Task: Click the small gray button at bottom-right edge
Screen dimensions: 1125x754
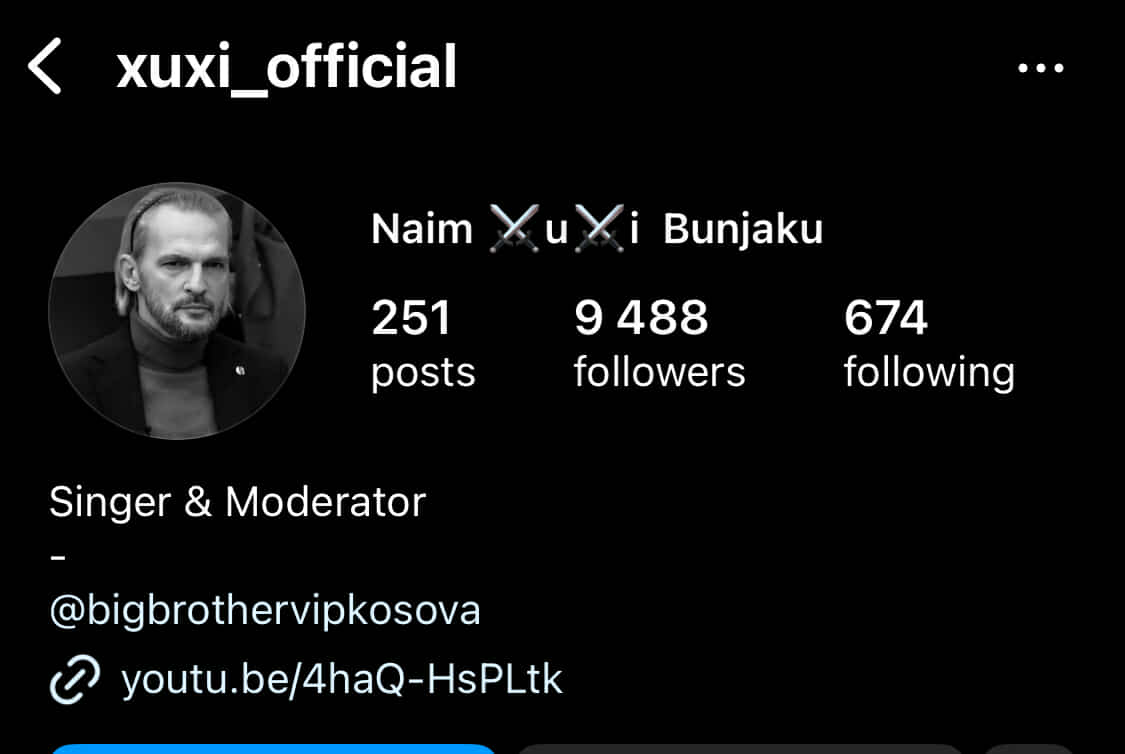Action: (x=1029, y=749)
